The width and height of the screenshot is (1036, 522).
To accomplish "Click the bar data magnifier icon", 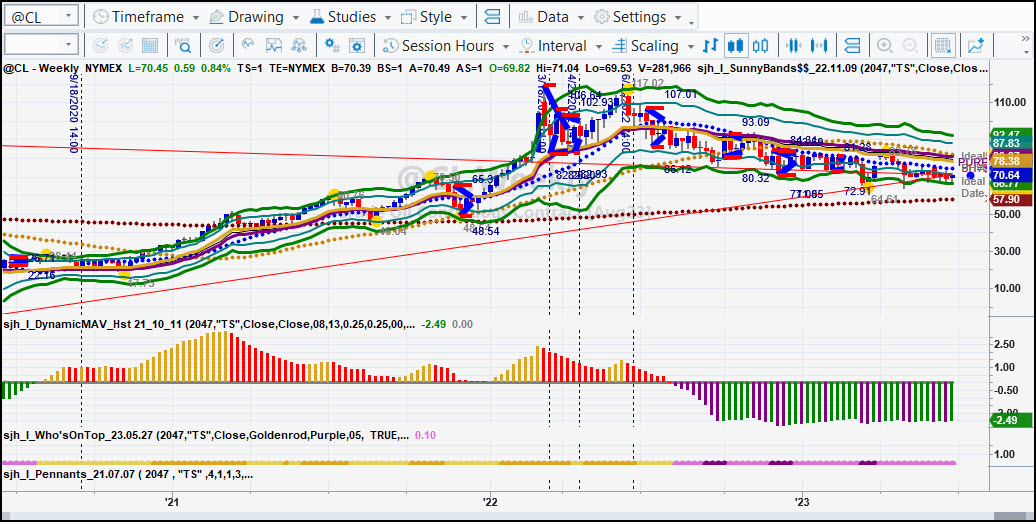I will pos(182,46).
